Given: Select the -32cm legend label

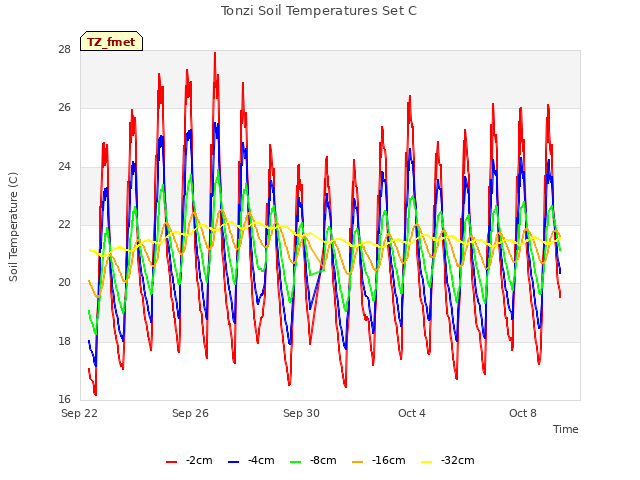Looking at the screenshot, I should [457, 460].
